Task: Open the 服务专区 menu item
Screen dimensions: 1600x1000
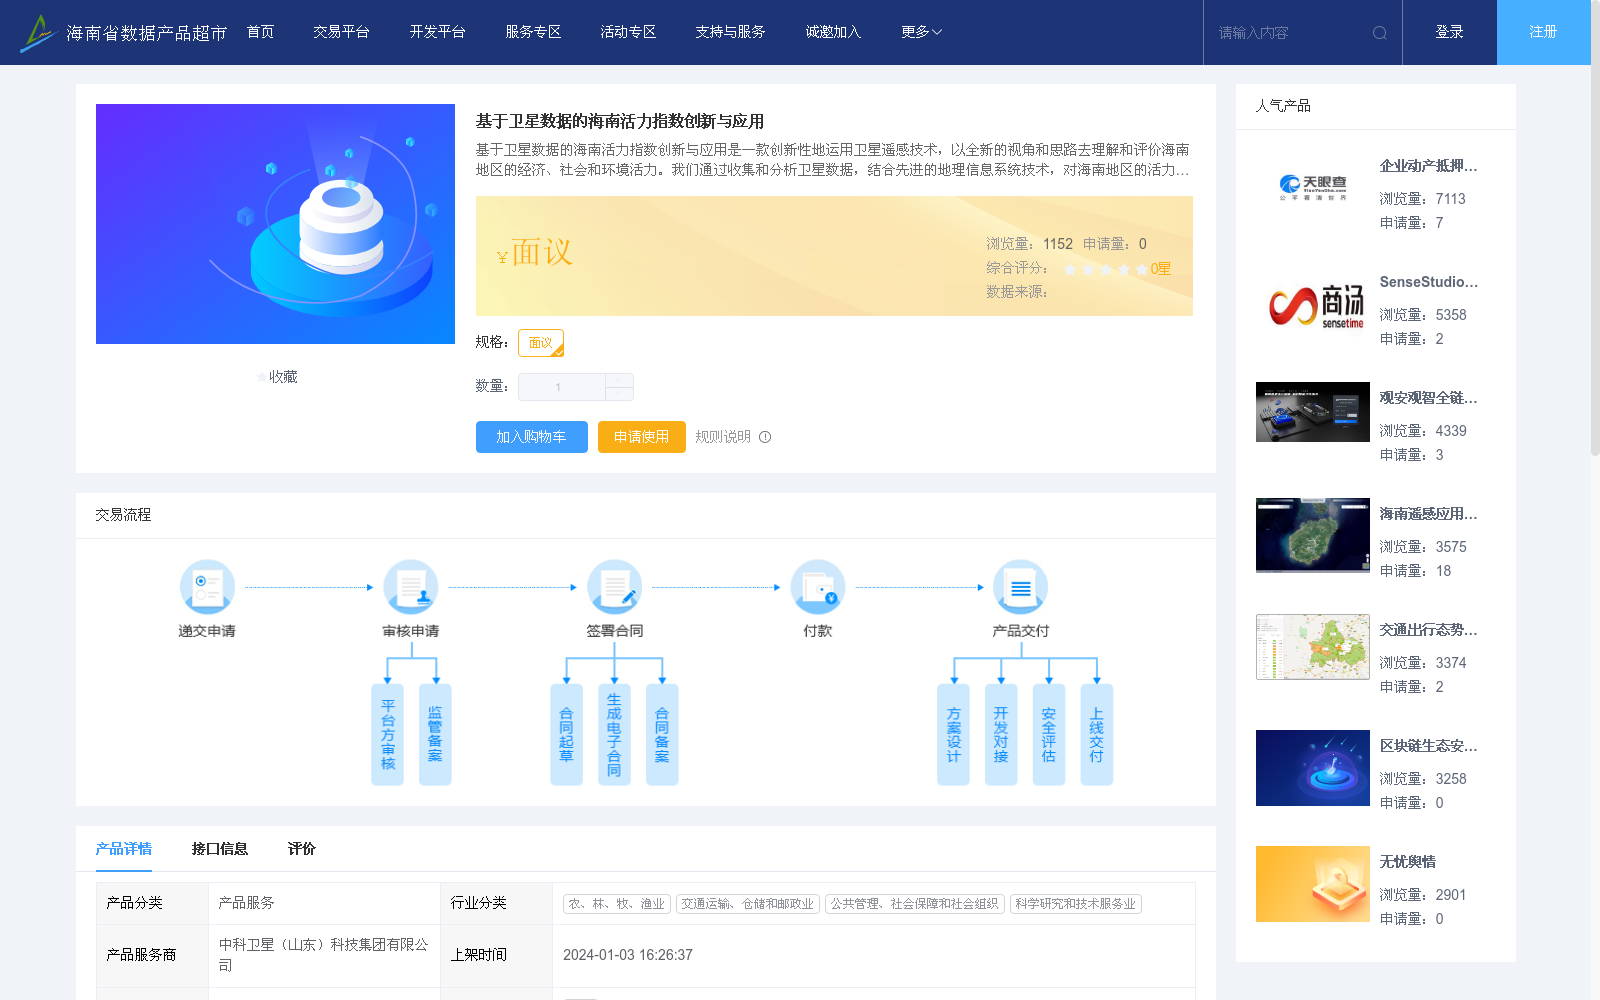Action: [533, 32]
